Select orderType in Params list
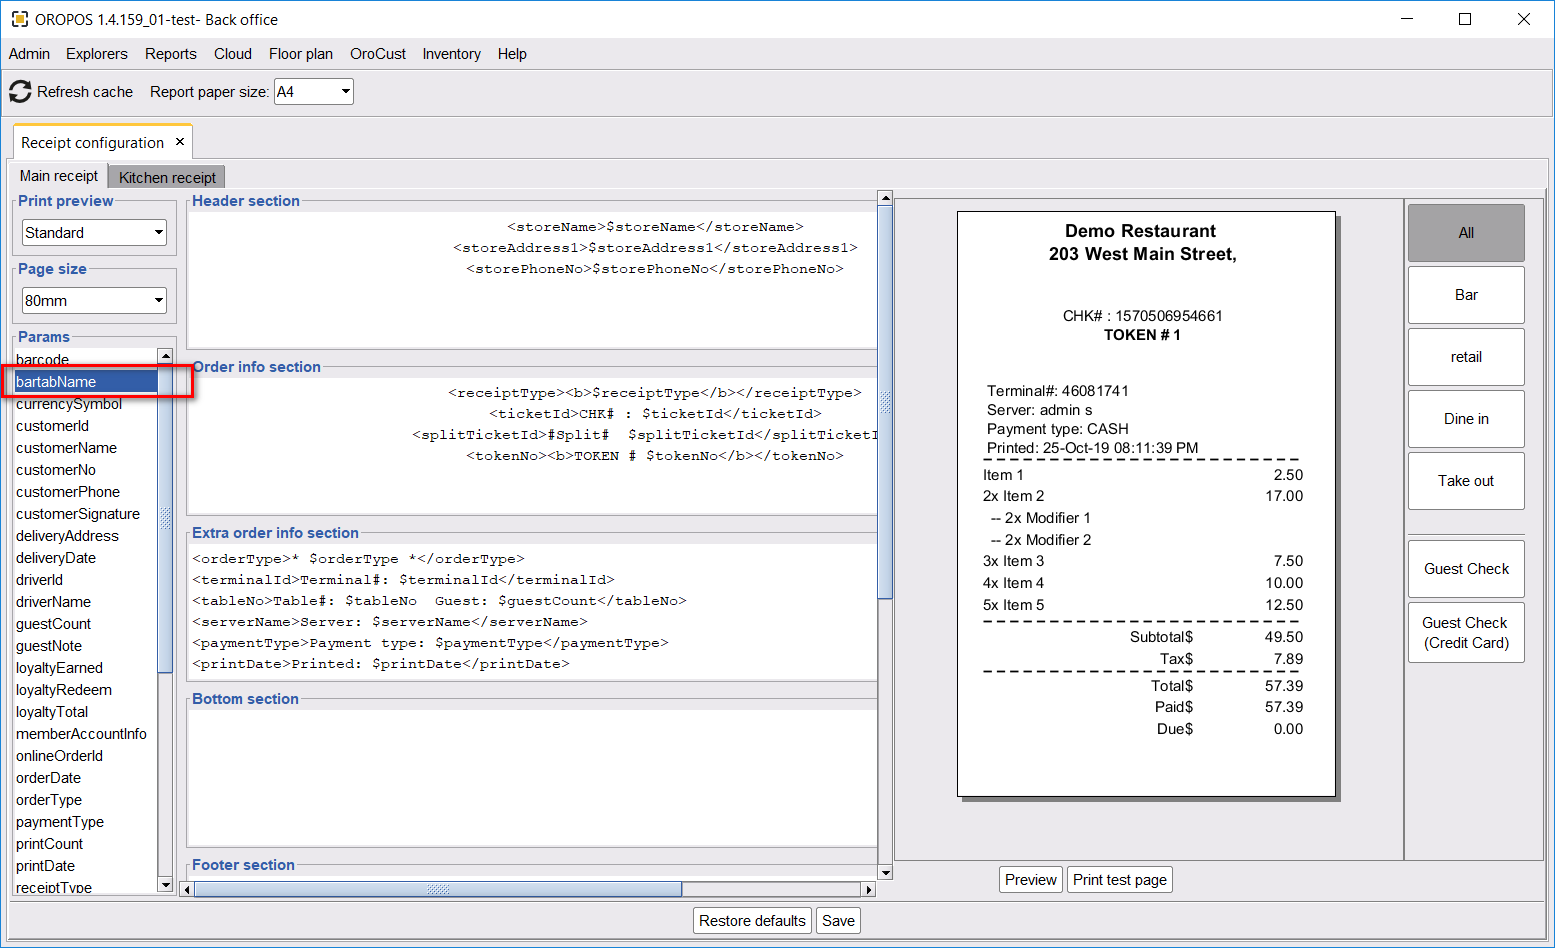Screen dimensions: 1555x948 (x=85, y=800)
